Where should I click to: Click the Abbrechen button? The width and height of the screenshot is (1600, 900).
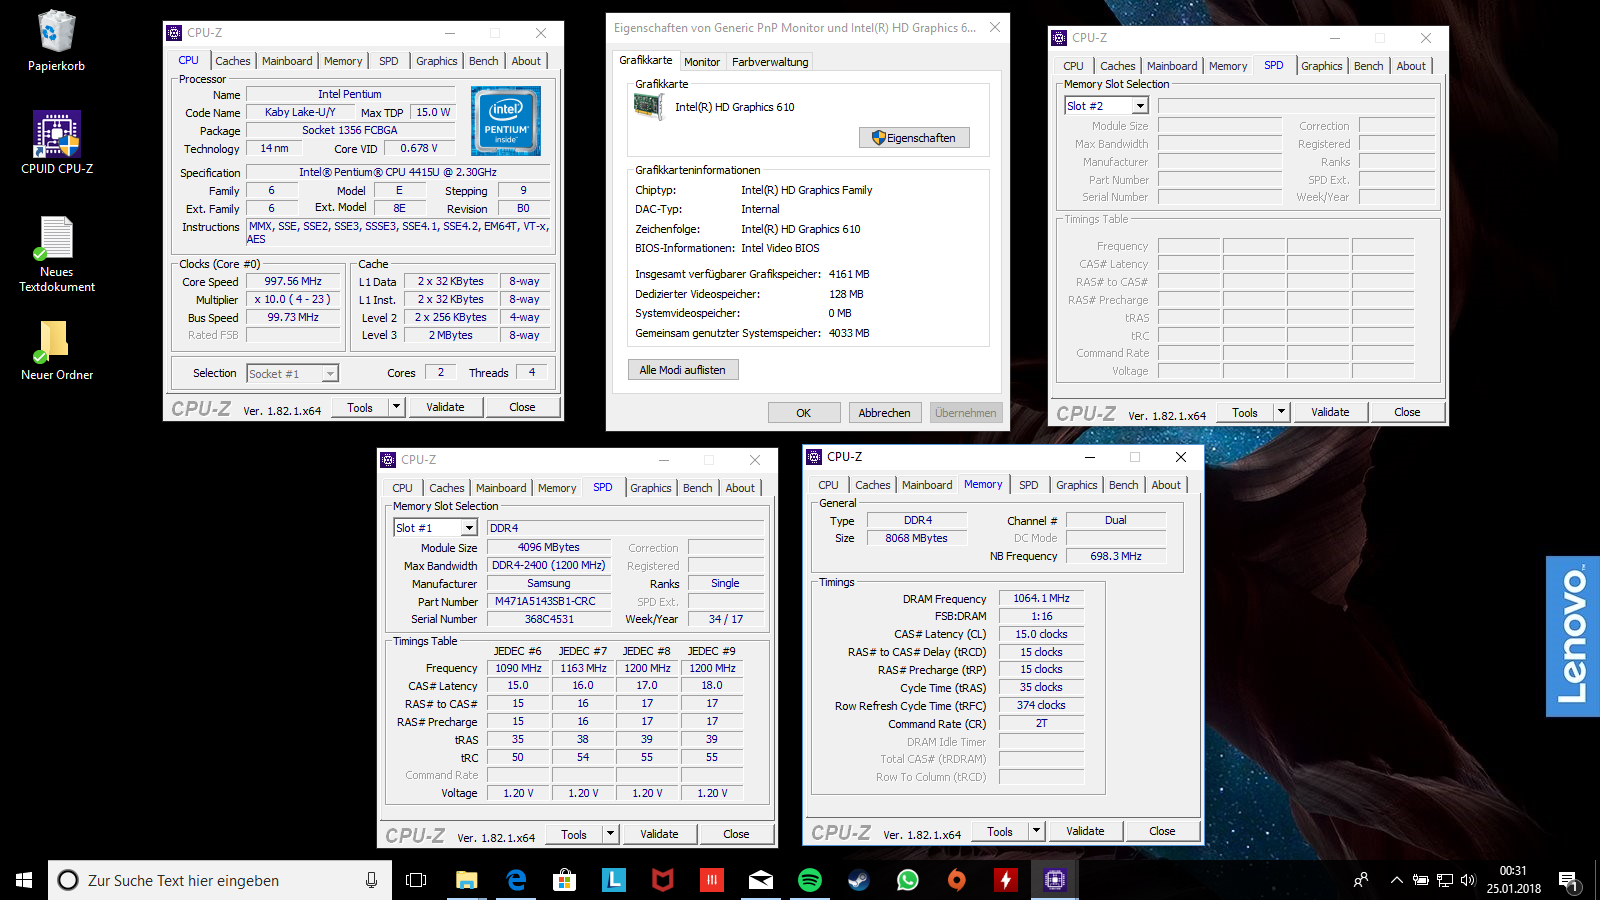coord(885,413)
